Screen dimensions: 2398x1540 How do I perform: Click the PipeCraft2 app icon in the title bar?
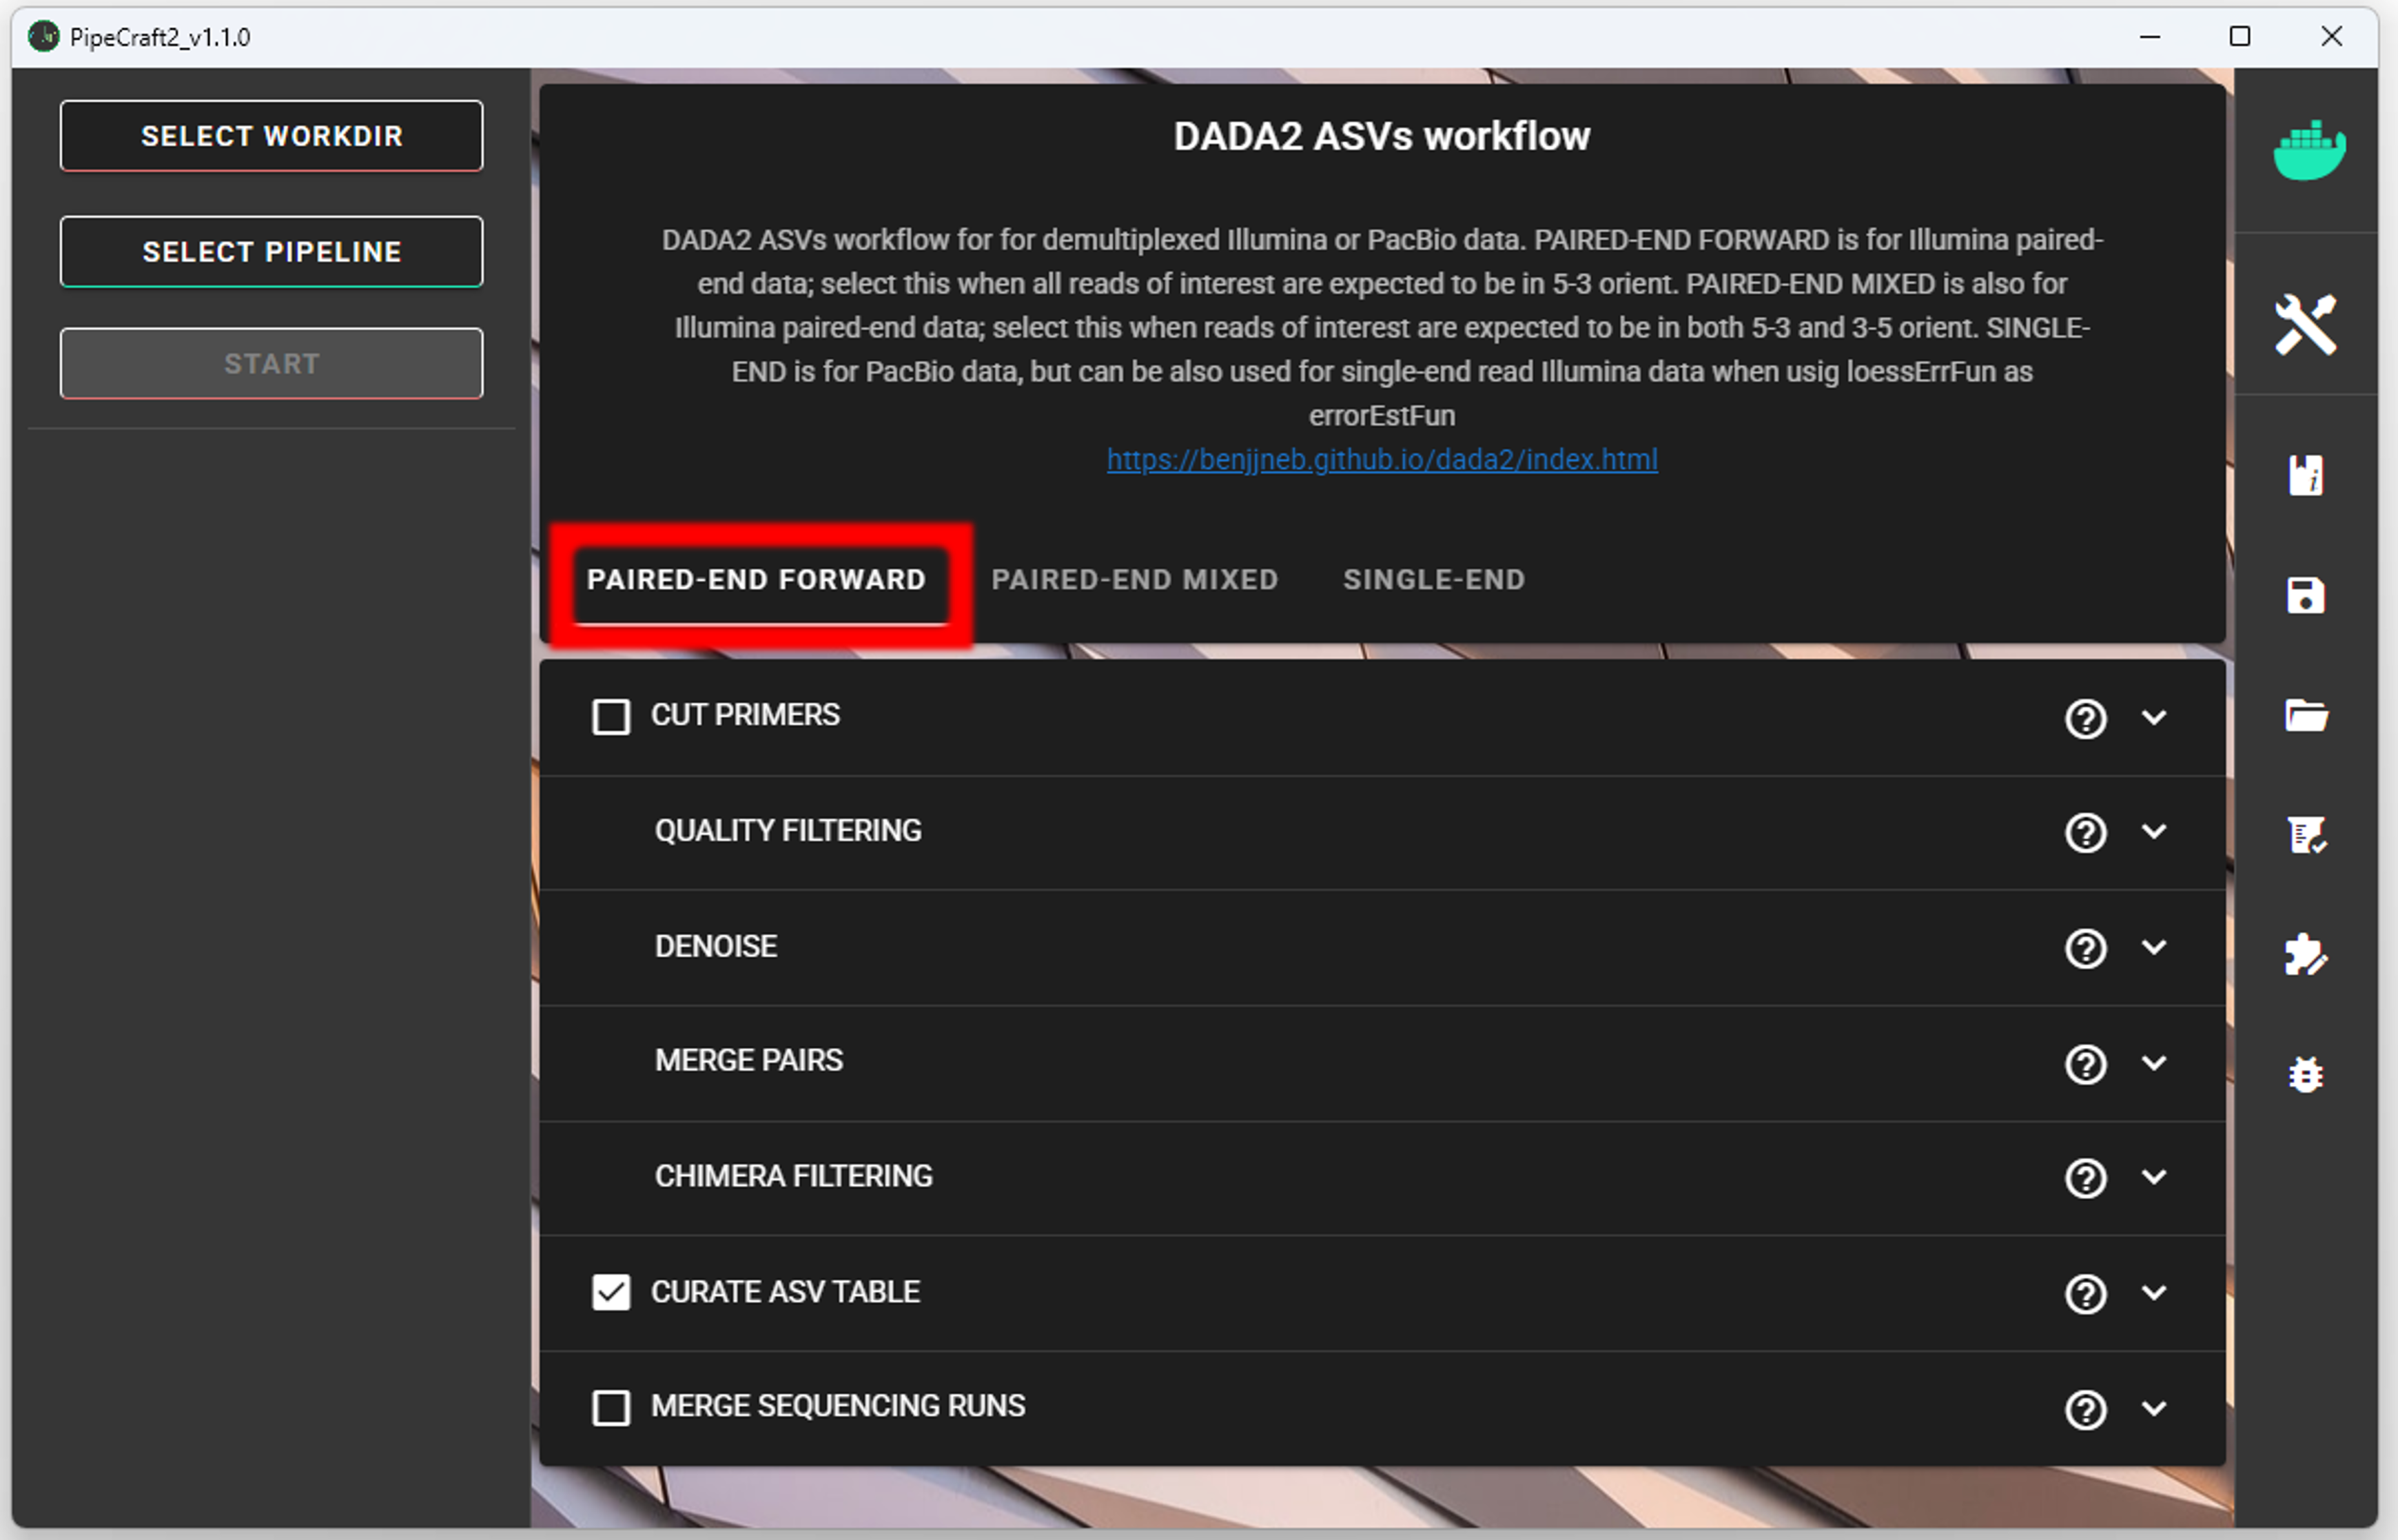[x=43, y=37]
